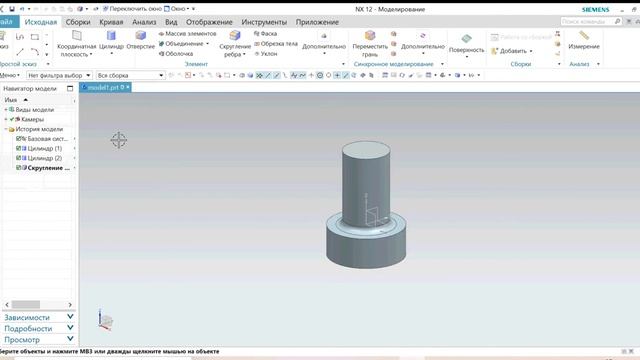The image size is (640, 360).
Task: Click the save icon in title bar
Action: click(12, 9)
